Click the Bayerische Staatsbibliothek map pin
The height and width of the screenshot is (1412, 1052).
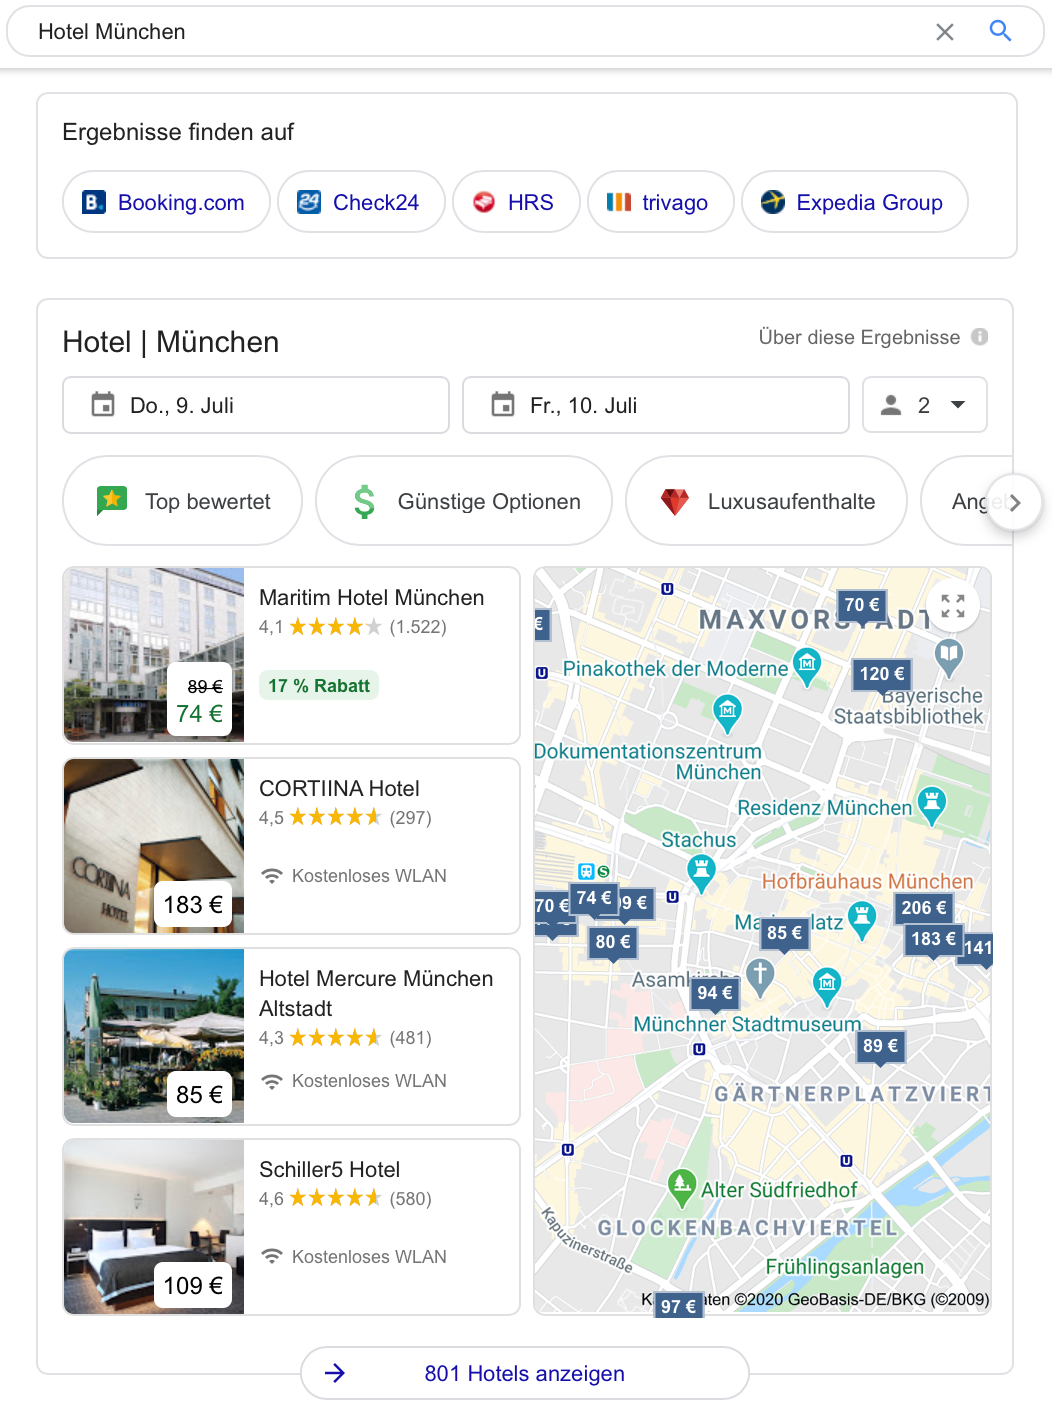click(x=948, y=658)
